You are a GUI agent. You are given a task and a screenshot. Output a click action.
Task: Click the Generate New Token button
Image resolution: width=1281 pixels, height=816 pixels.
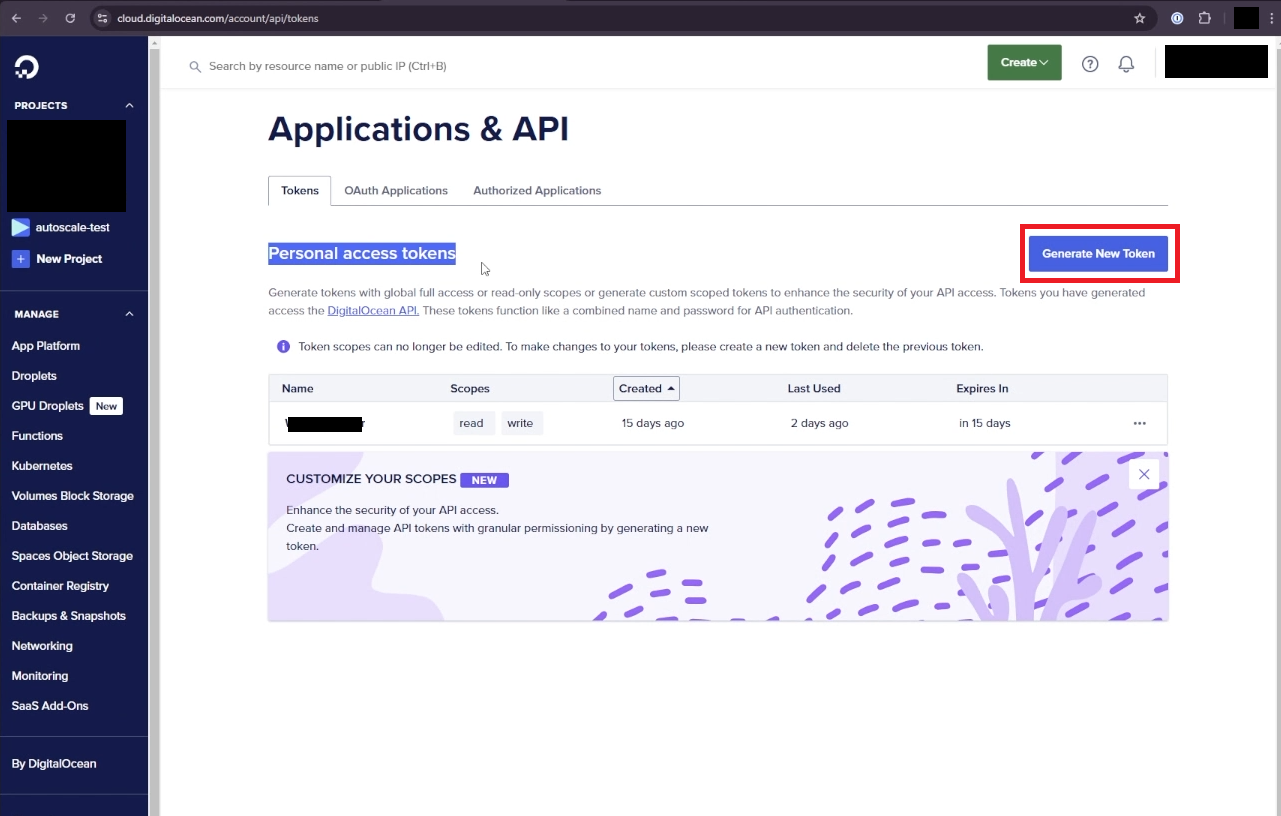pos(1098,253)
